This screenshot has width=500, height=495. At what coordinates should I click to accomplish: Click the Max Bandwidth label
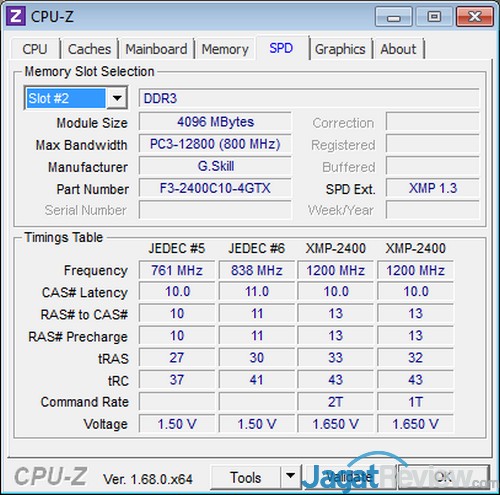tap(81, 145)
